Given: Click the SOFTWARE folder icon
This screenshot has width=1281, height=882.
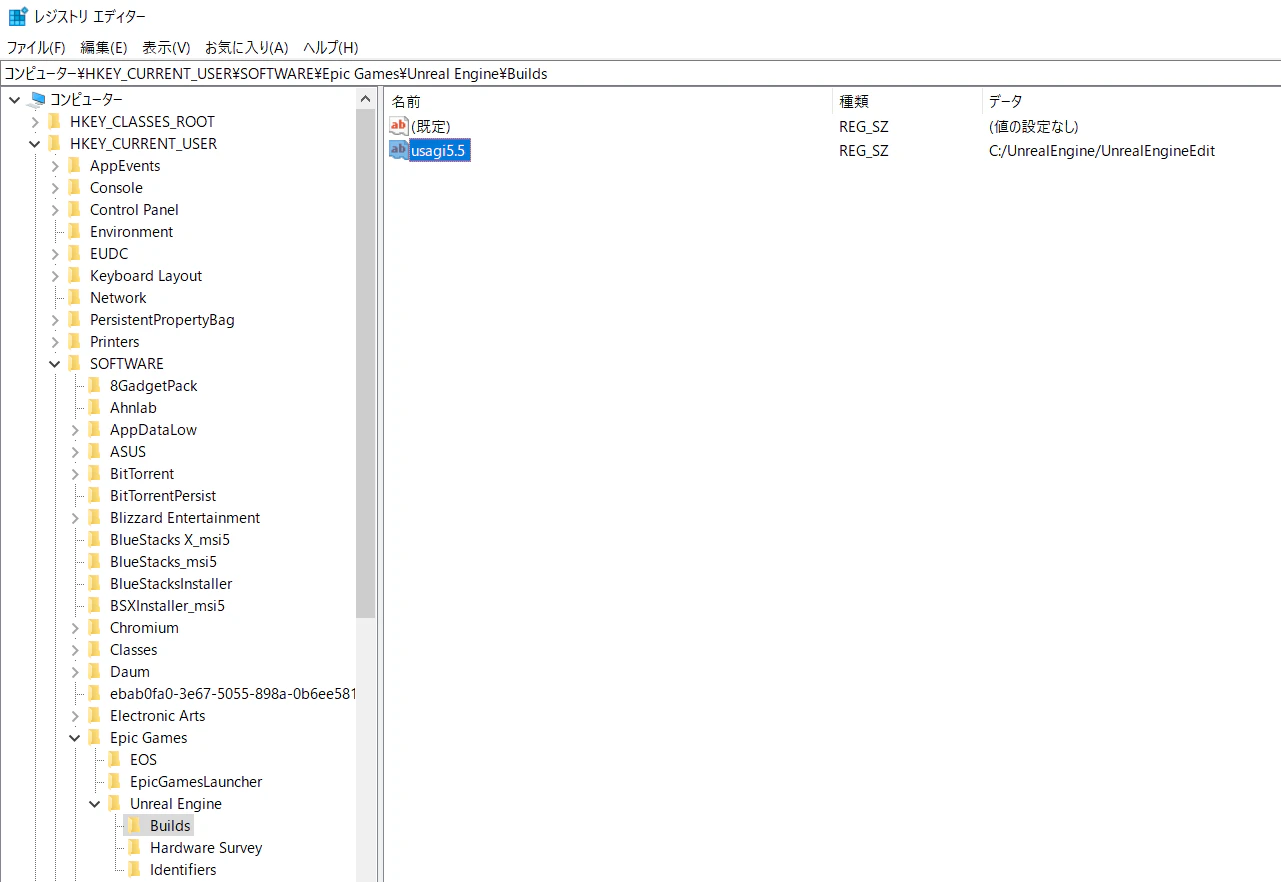Looking at the screenshot, I should point(74,363).
